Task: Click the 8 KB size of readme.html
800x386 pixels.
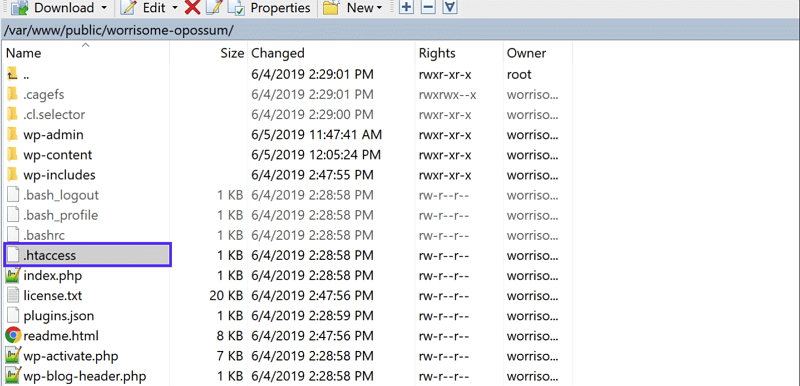Action: pyautogui.click(x=230, y=336)
